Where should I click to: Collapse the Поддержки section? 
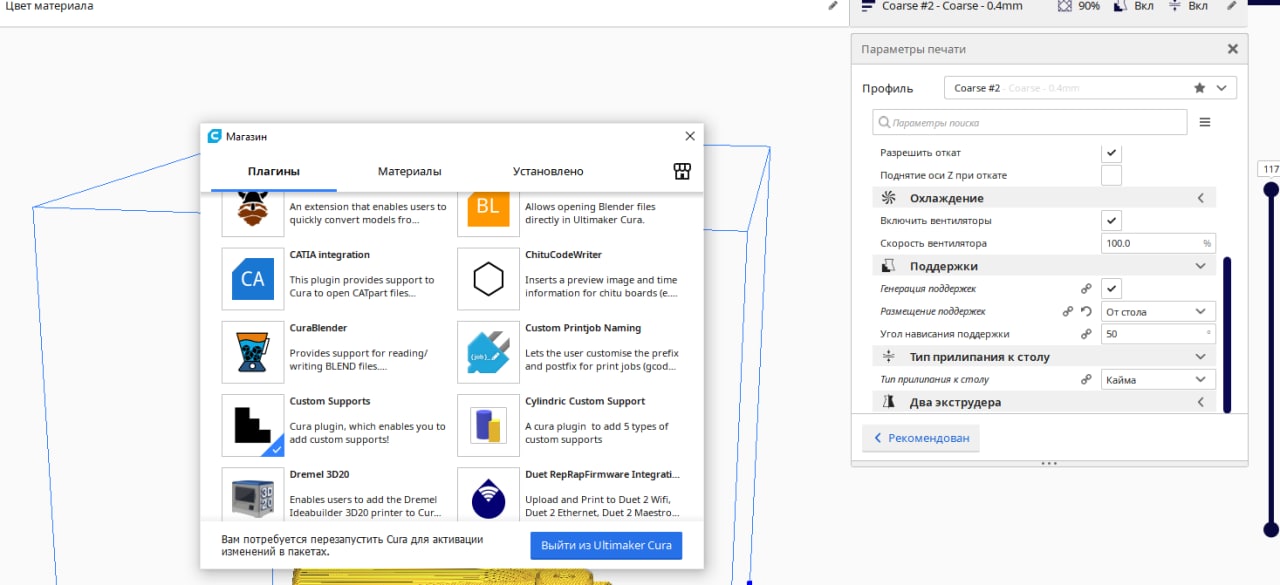point(1044,266)
